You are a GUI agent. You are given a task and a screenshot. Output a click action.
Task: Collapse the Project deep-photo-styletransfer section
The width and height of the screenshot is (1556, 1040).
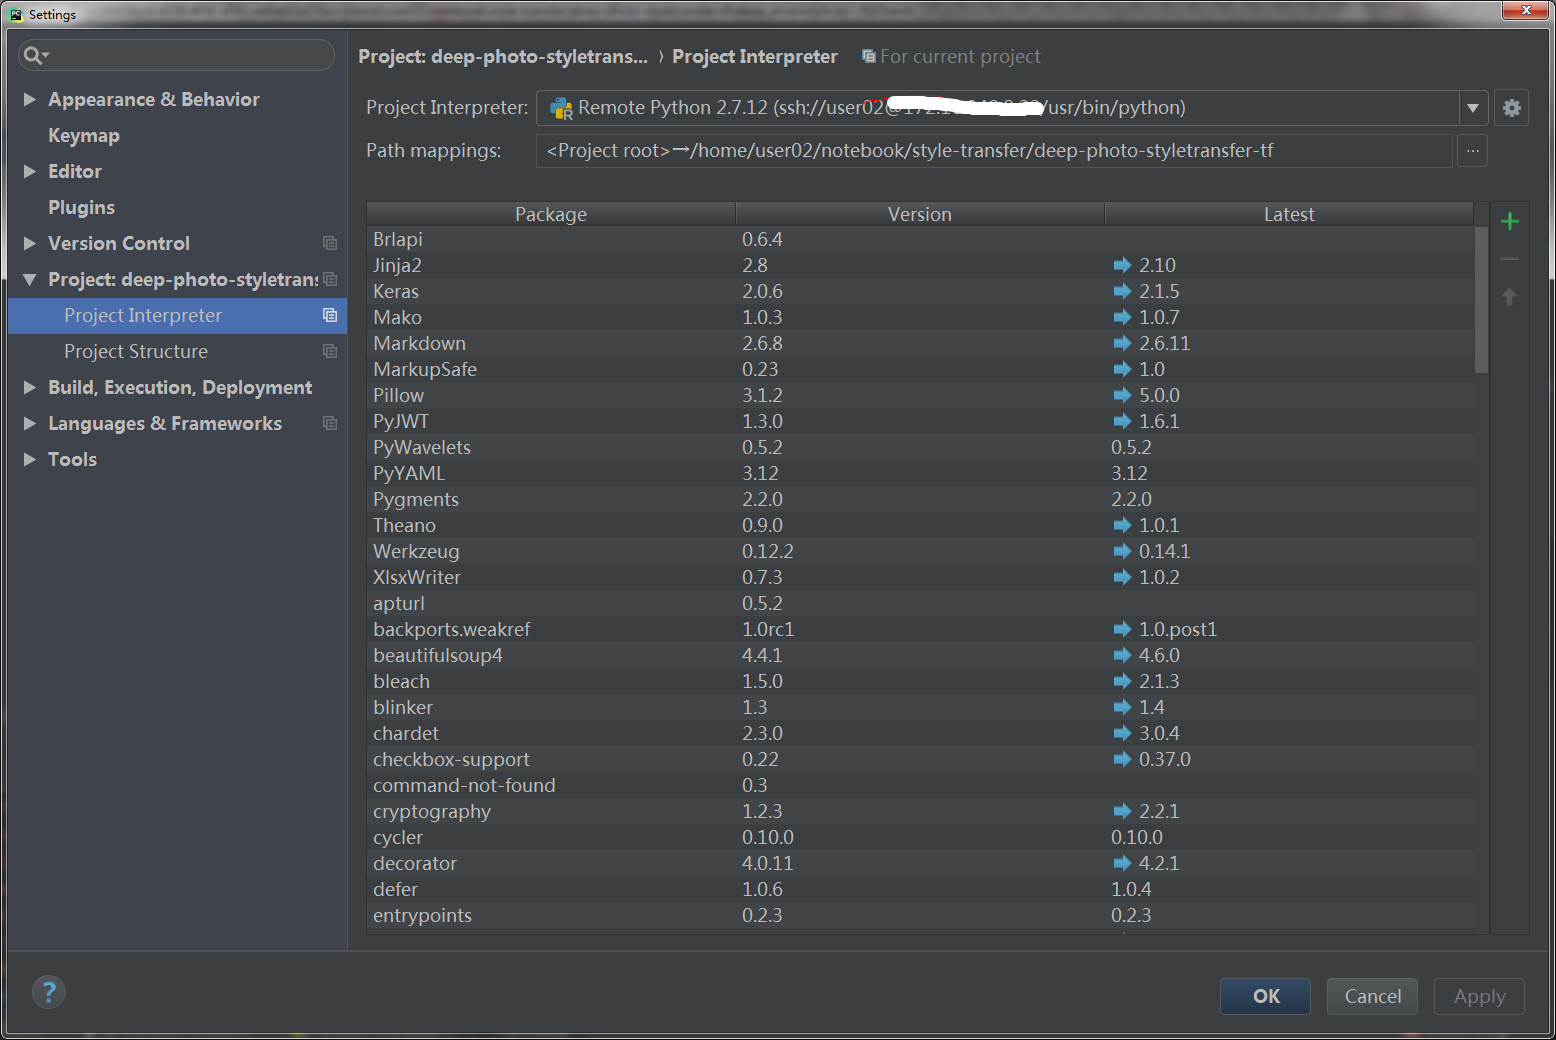(x=30, y=279)
